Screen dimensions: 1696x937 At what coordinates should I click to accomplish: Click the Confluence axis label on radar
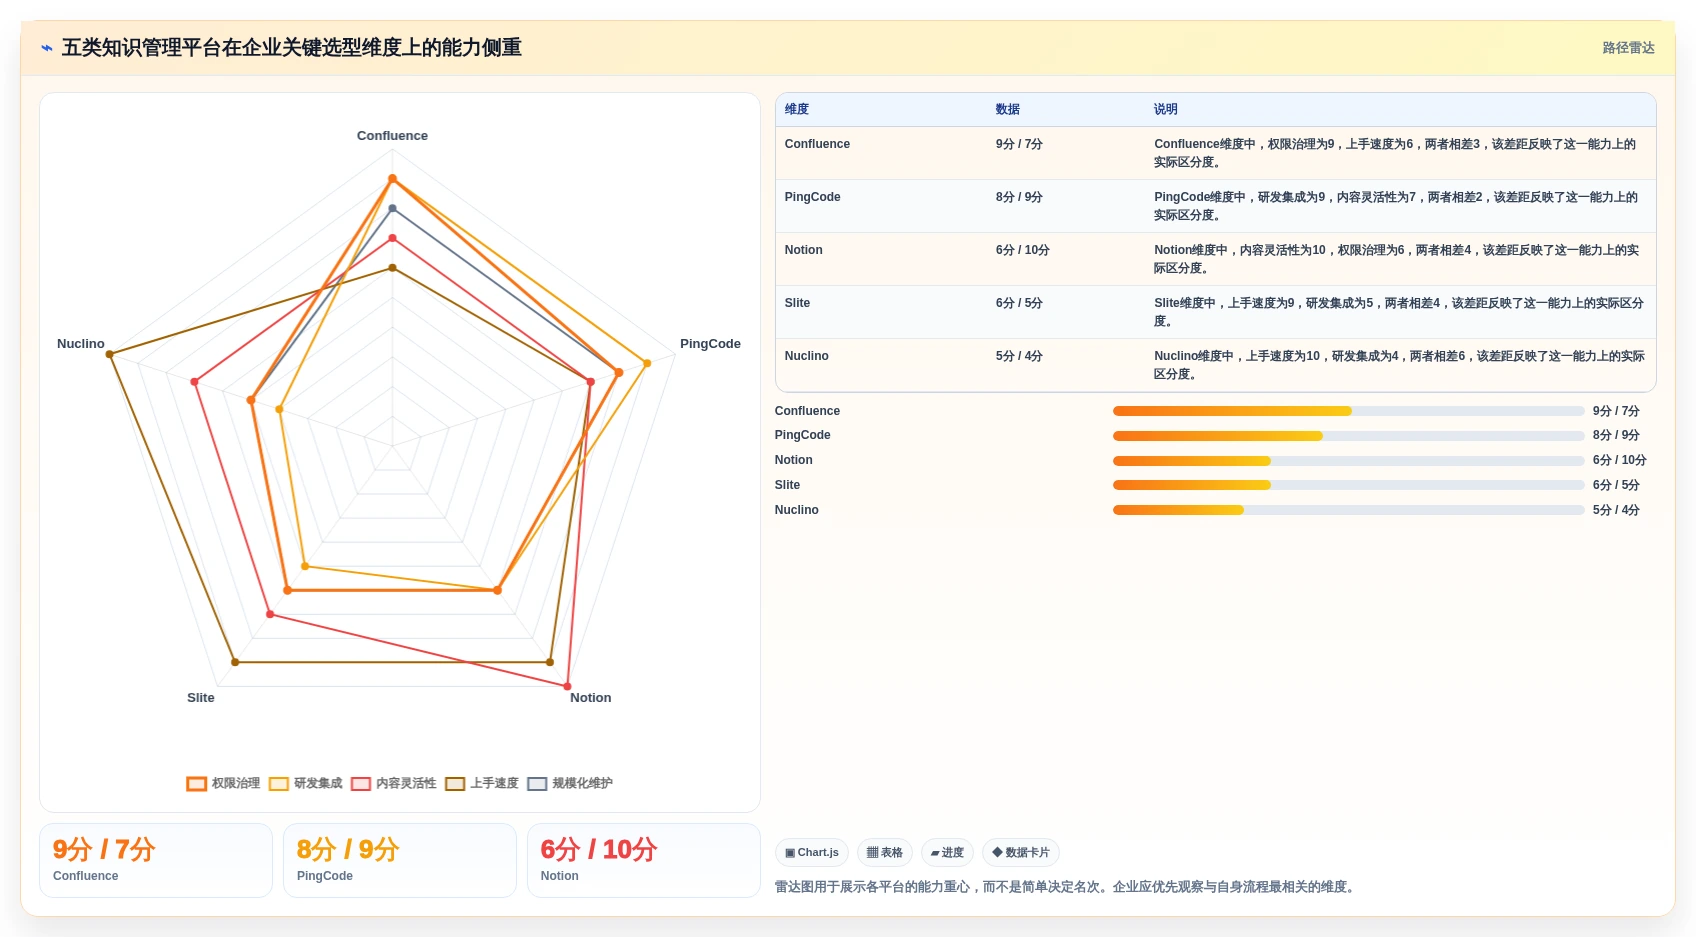[392, 136]
